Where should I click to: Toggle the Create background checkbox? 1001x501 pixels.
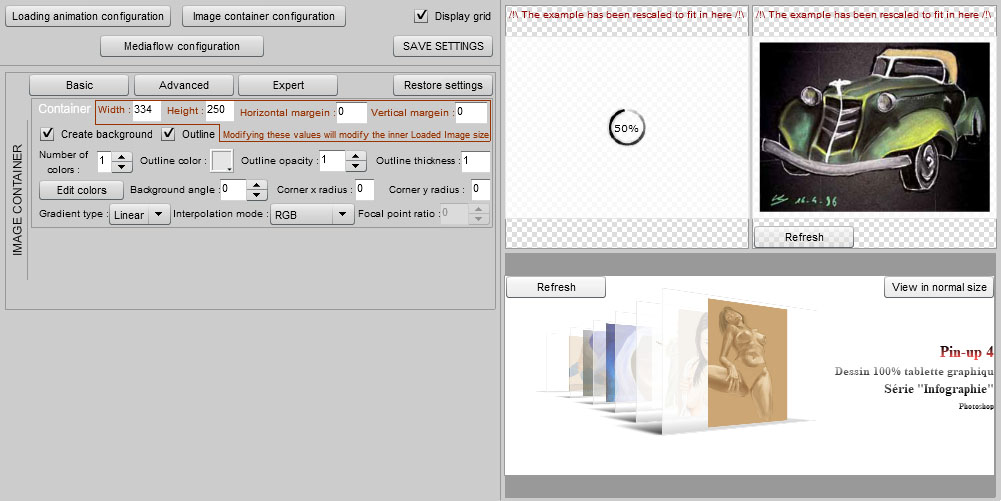pos(47,133)
